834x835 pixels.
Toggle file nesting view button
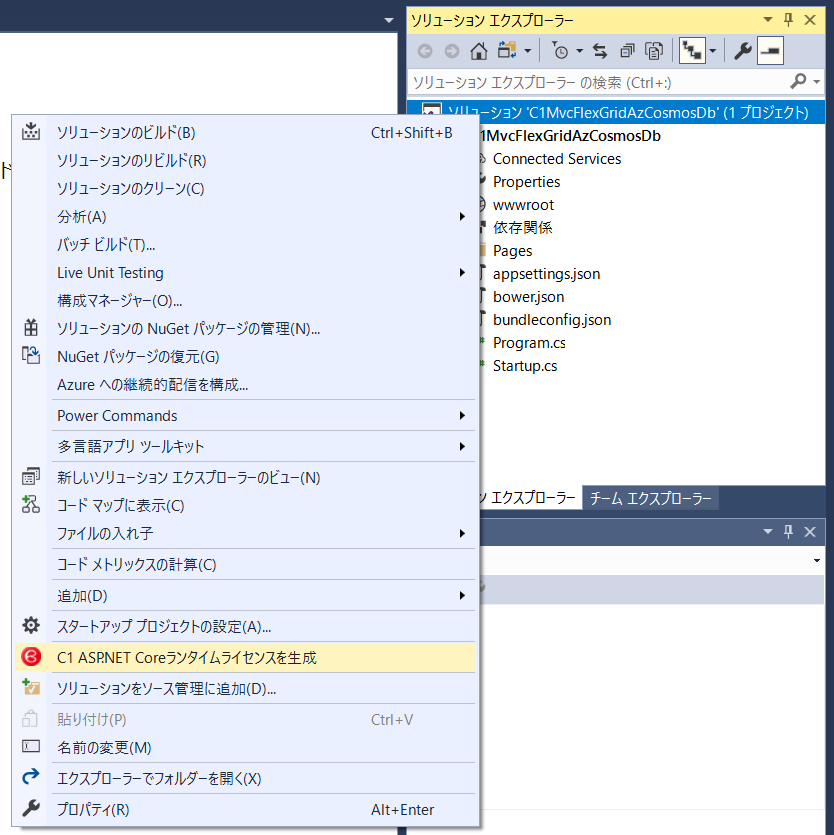692,51
